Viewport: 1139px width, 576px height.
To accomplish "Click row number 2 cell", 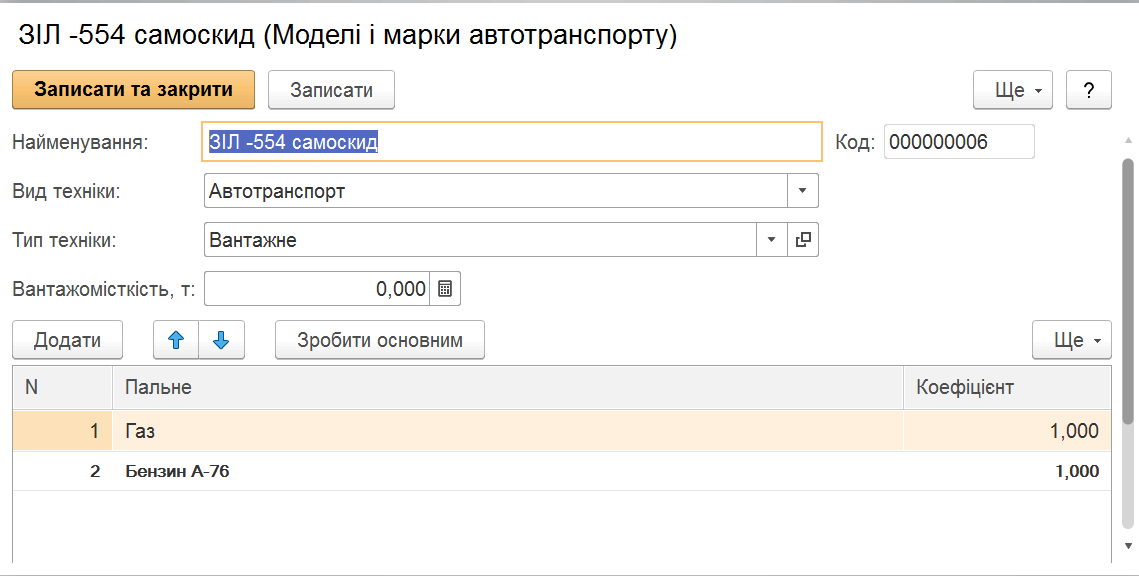I will 62,471.
